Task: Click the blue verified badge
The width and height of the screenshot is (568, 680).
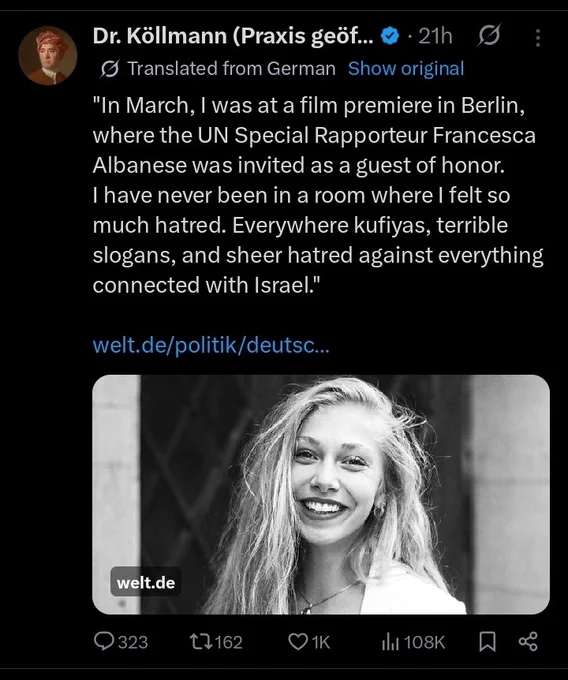Action: [x=390, y=36]
